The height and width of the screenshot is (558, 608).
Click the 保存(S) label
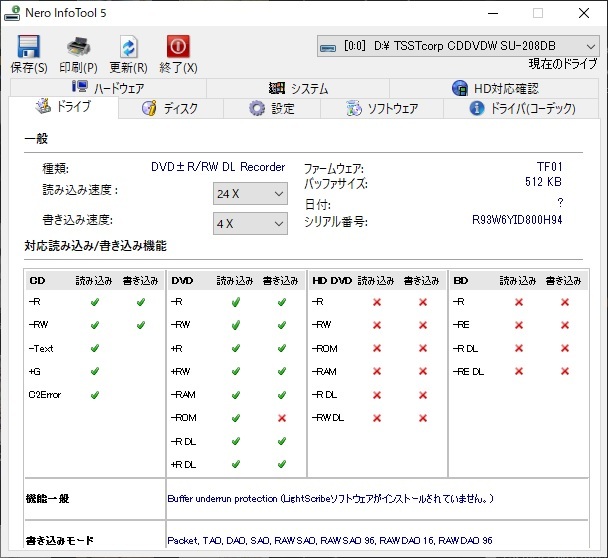tap(29, 67)
